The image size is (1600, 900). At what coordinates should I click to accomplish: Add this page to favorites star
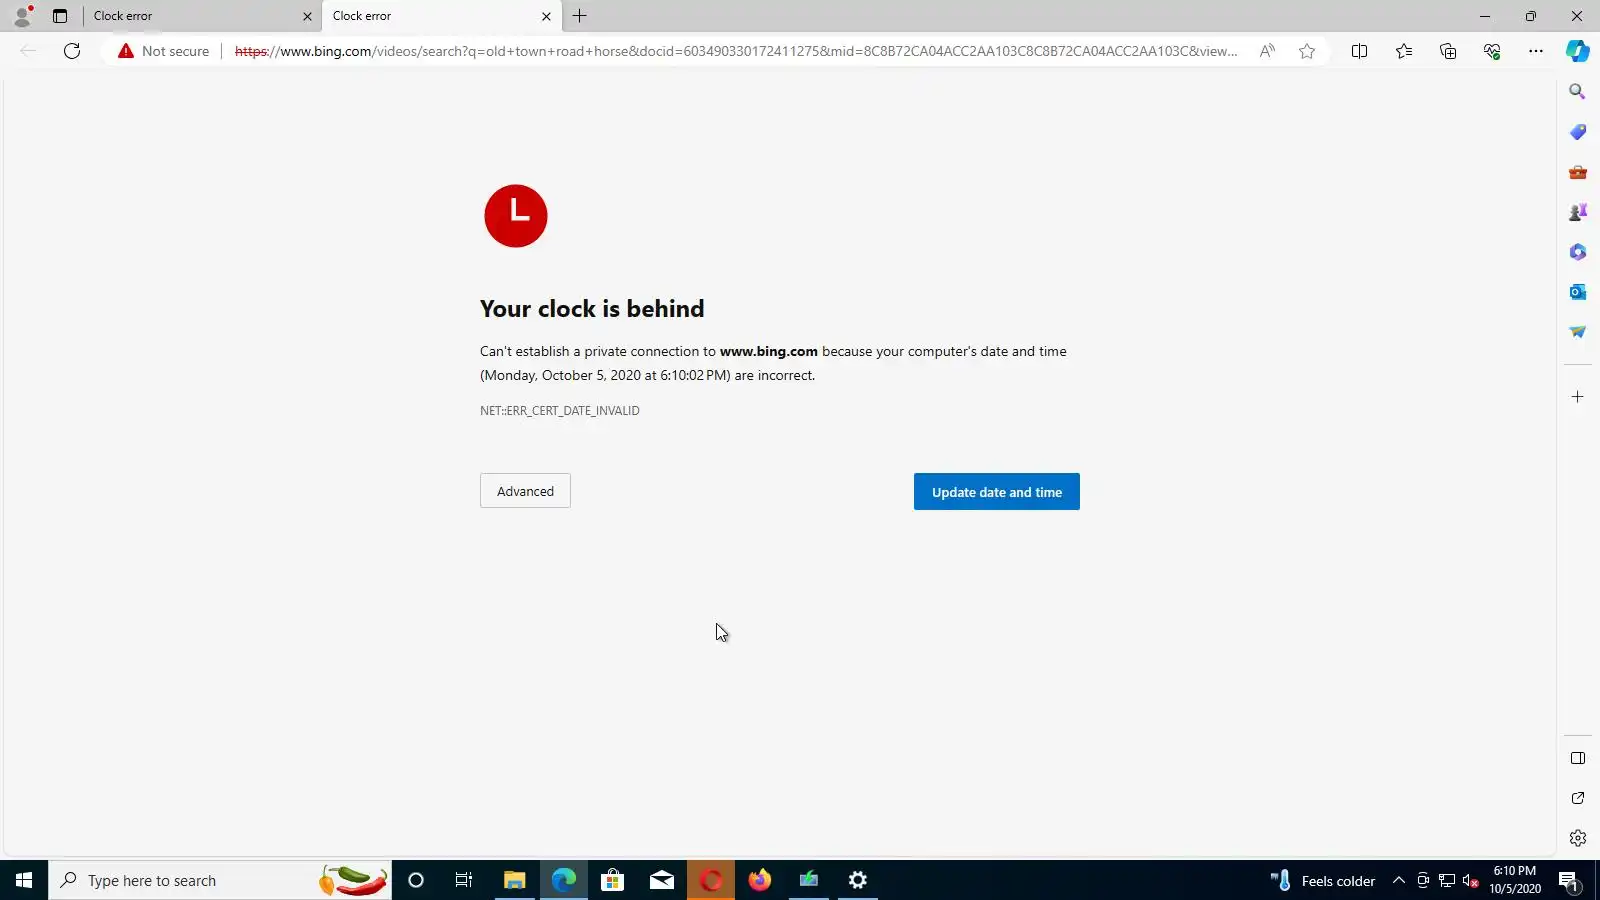tap(1307, 51)
